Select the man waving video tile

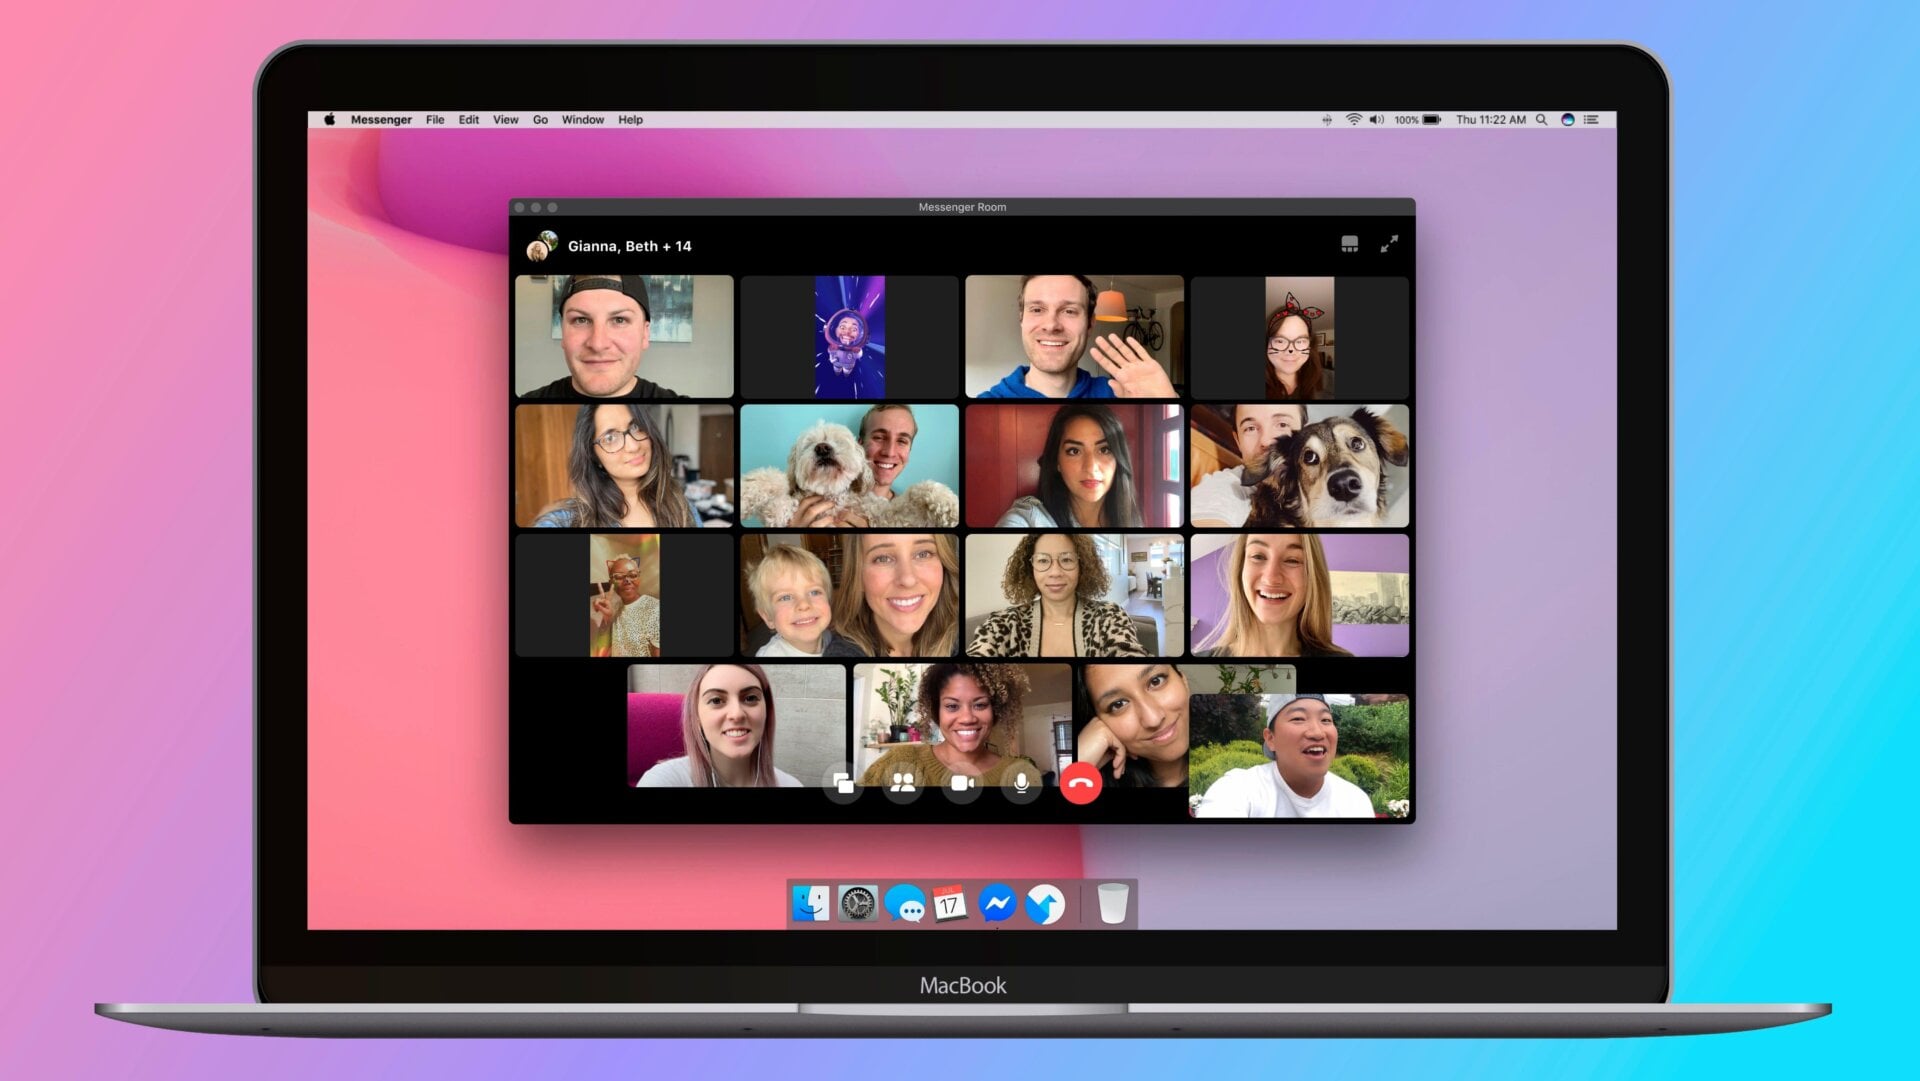click(x=1074, y=337)
